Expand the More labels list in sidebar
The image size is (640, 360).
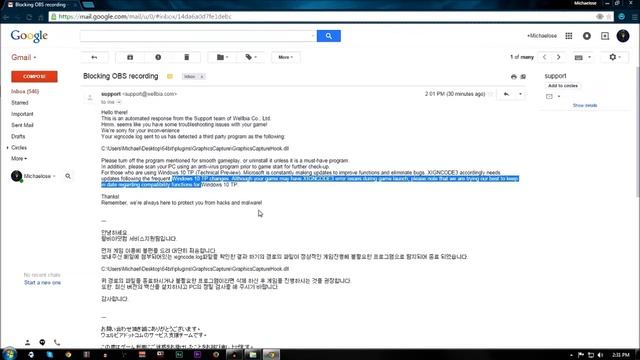click(19, 158)
